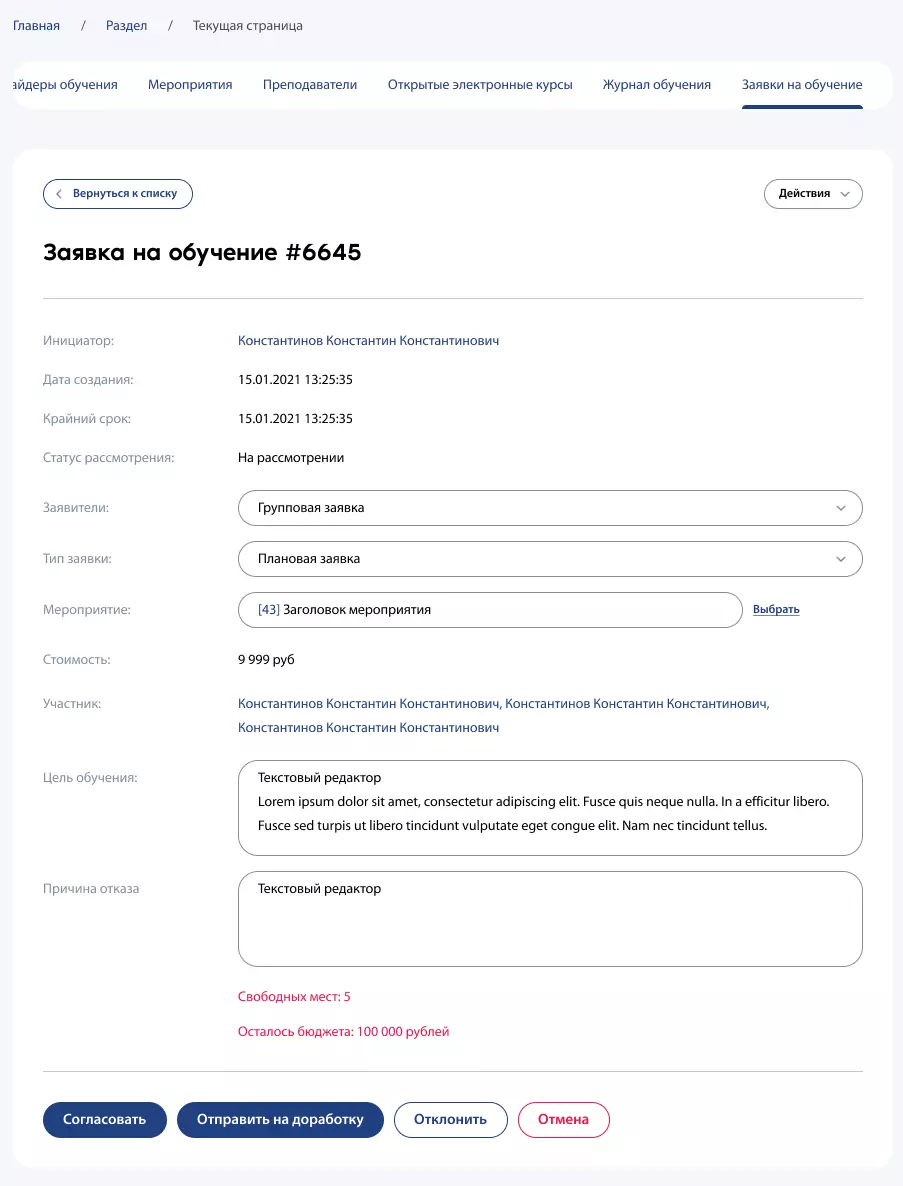Expand the Заявители dropdown (Групповая заявка)

(x=549, y=508)
